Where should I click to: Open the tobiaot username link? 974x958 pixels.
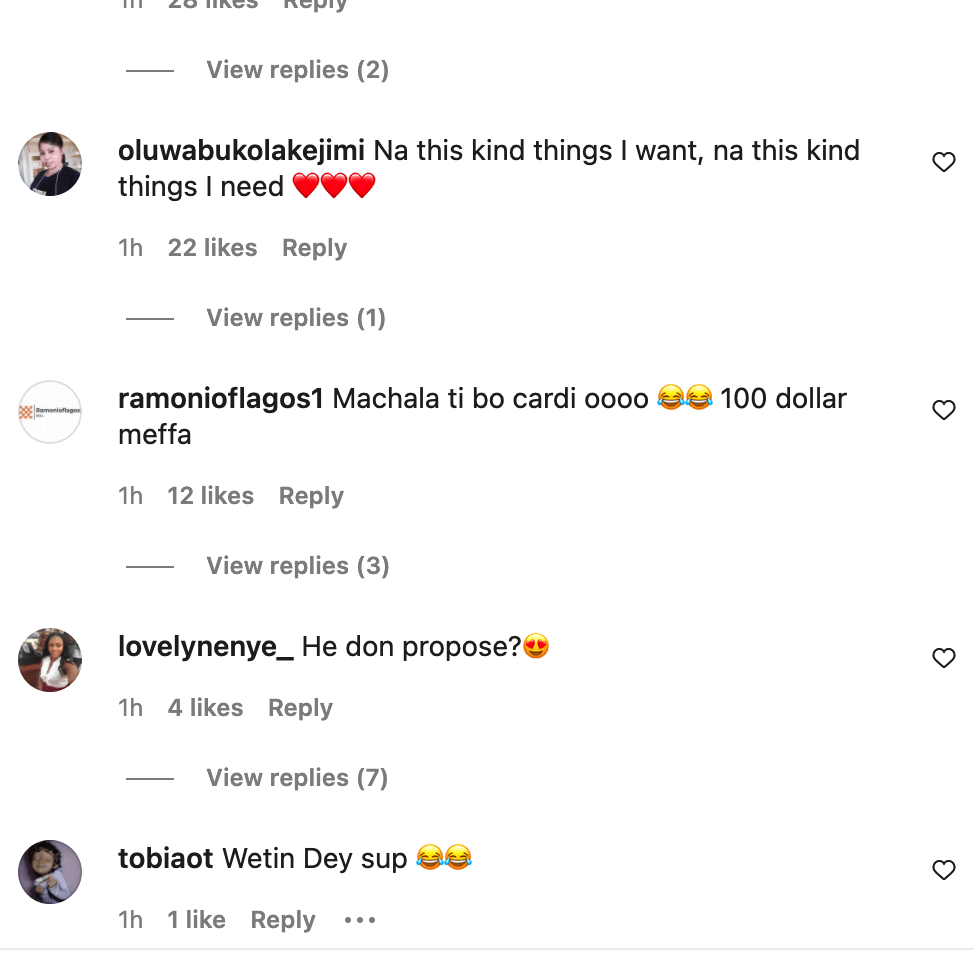pos(165,858)
